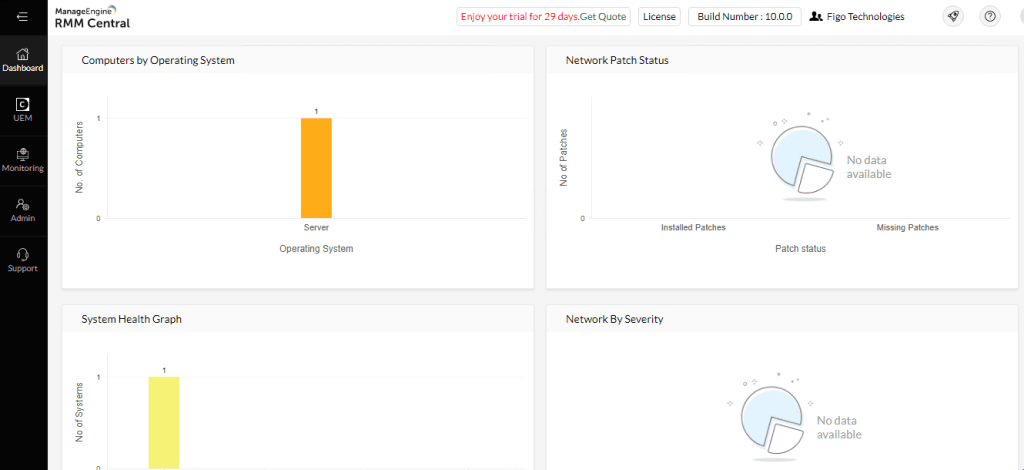Go to the Monitoring section in the sidebar
The image size is (1024, 470).
pyautogui.click(x=23, y=160)
